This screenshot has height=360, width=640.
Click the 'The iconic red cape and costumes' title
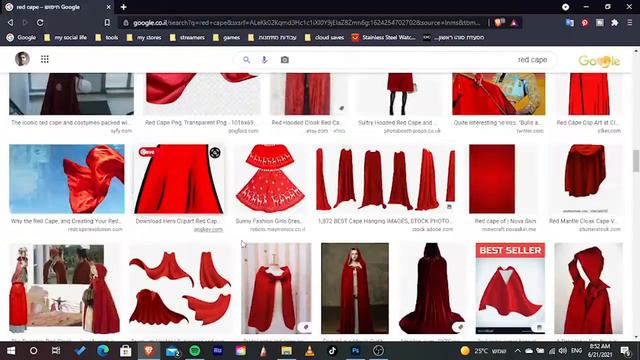click(71, 122)
